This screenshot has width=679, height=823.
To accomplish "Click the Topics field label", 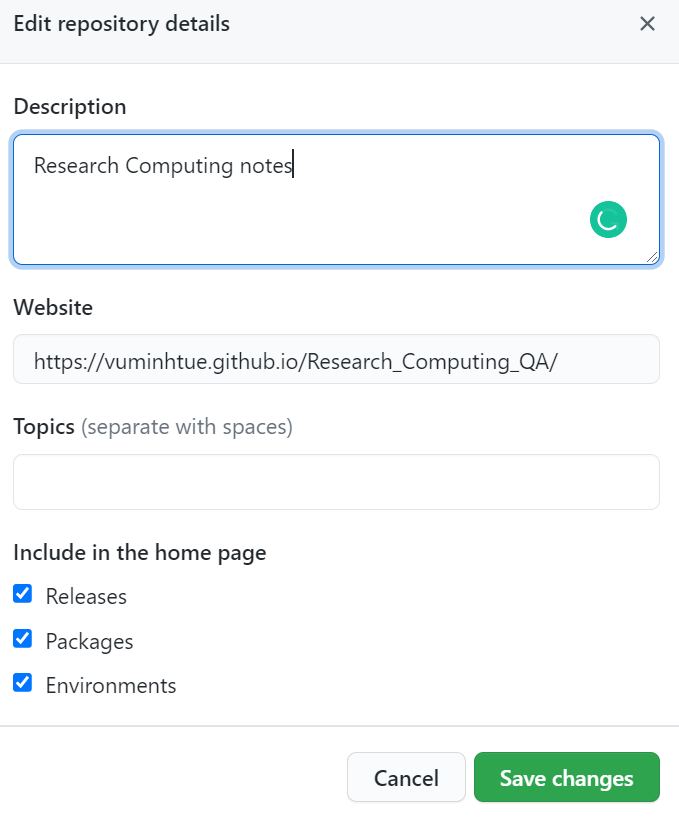I will tap(44, 427).
